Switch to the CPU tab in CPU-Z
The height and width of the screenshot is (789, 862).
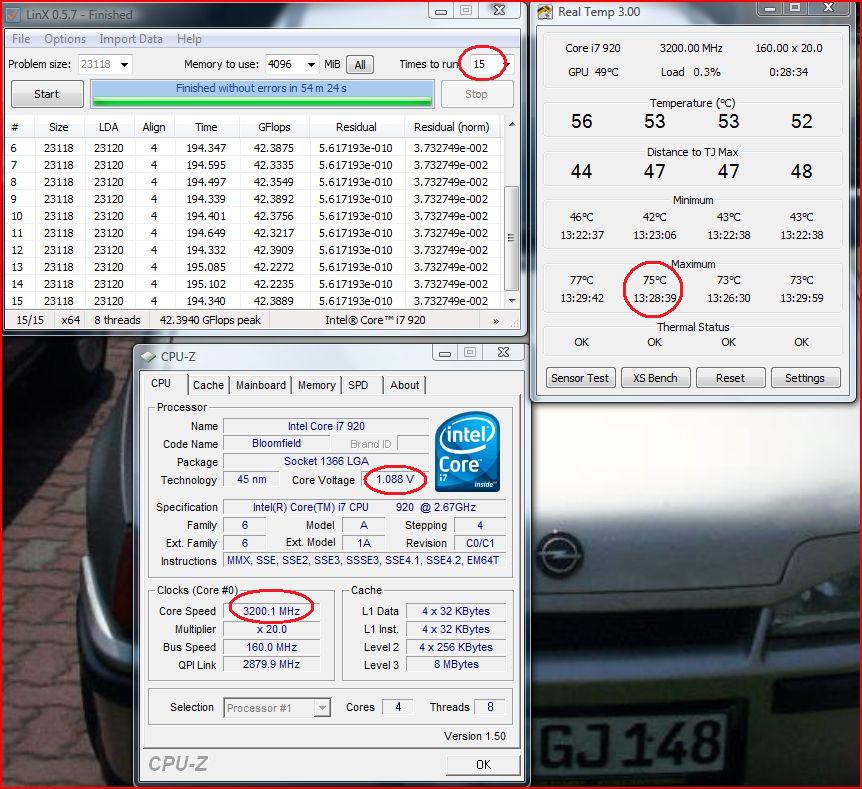[161, 383]
